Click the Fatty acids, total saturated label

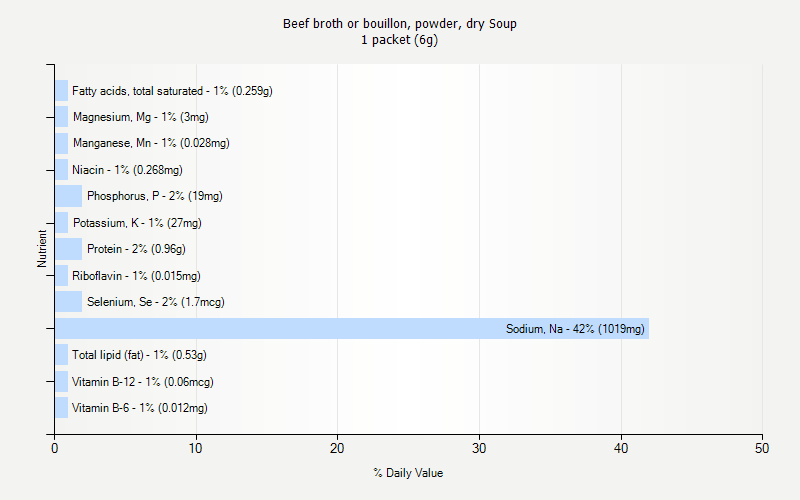(172, 91)
